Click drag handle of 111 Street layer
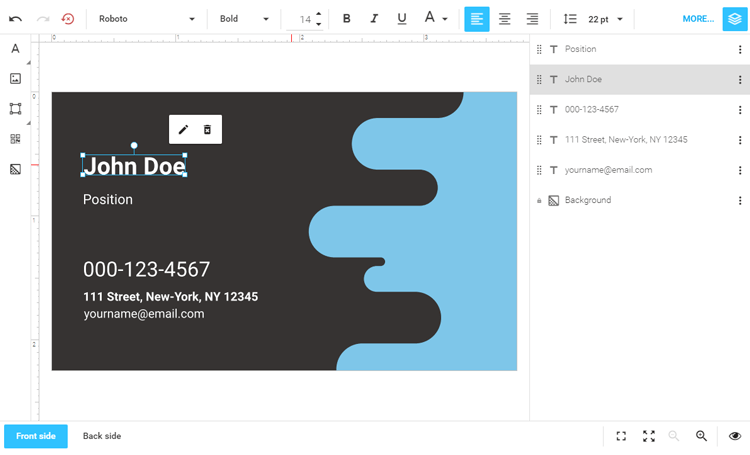 click(539, 140)
